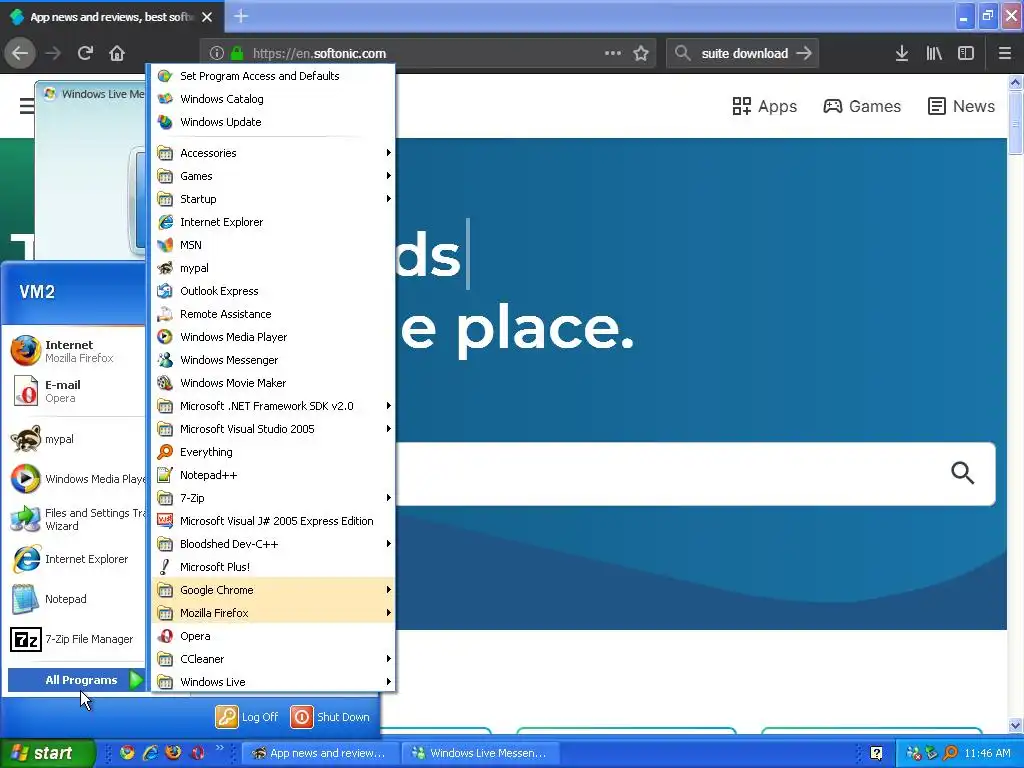Click the Everything tray icon

pos(950,753)
